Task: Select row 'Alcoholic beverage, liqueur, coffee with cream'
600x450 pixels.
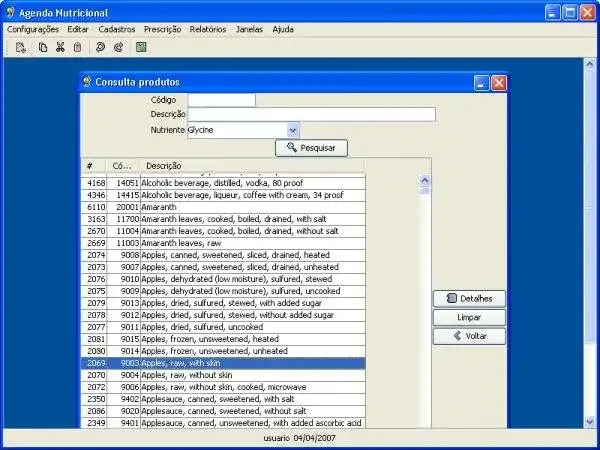Action: (223, 195)
